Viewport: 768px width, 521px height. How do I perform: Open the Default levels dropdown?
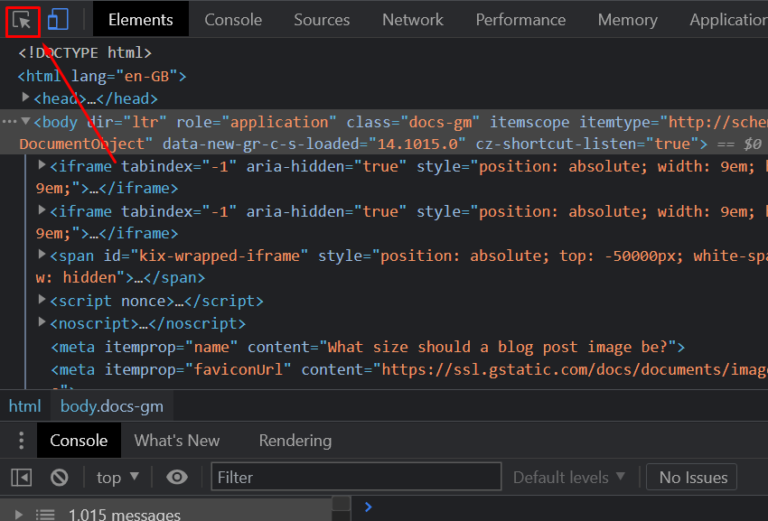coord(568,477)
